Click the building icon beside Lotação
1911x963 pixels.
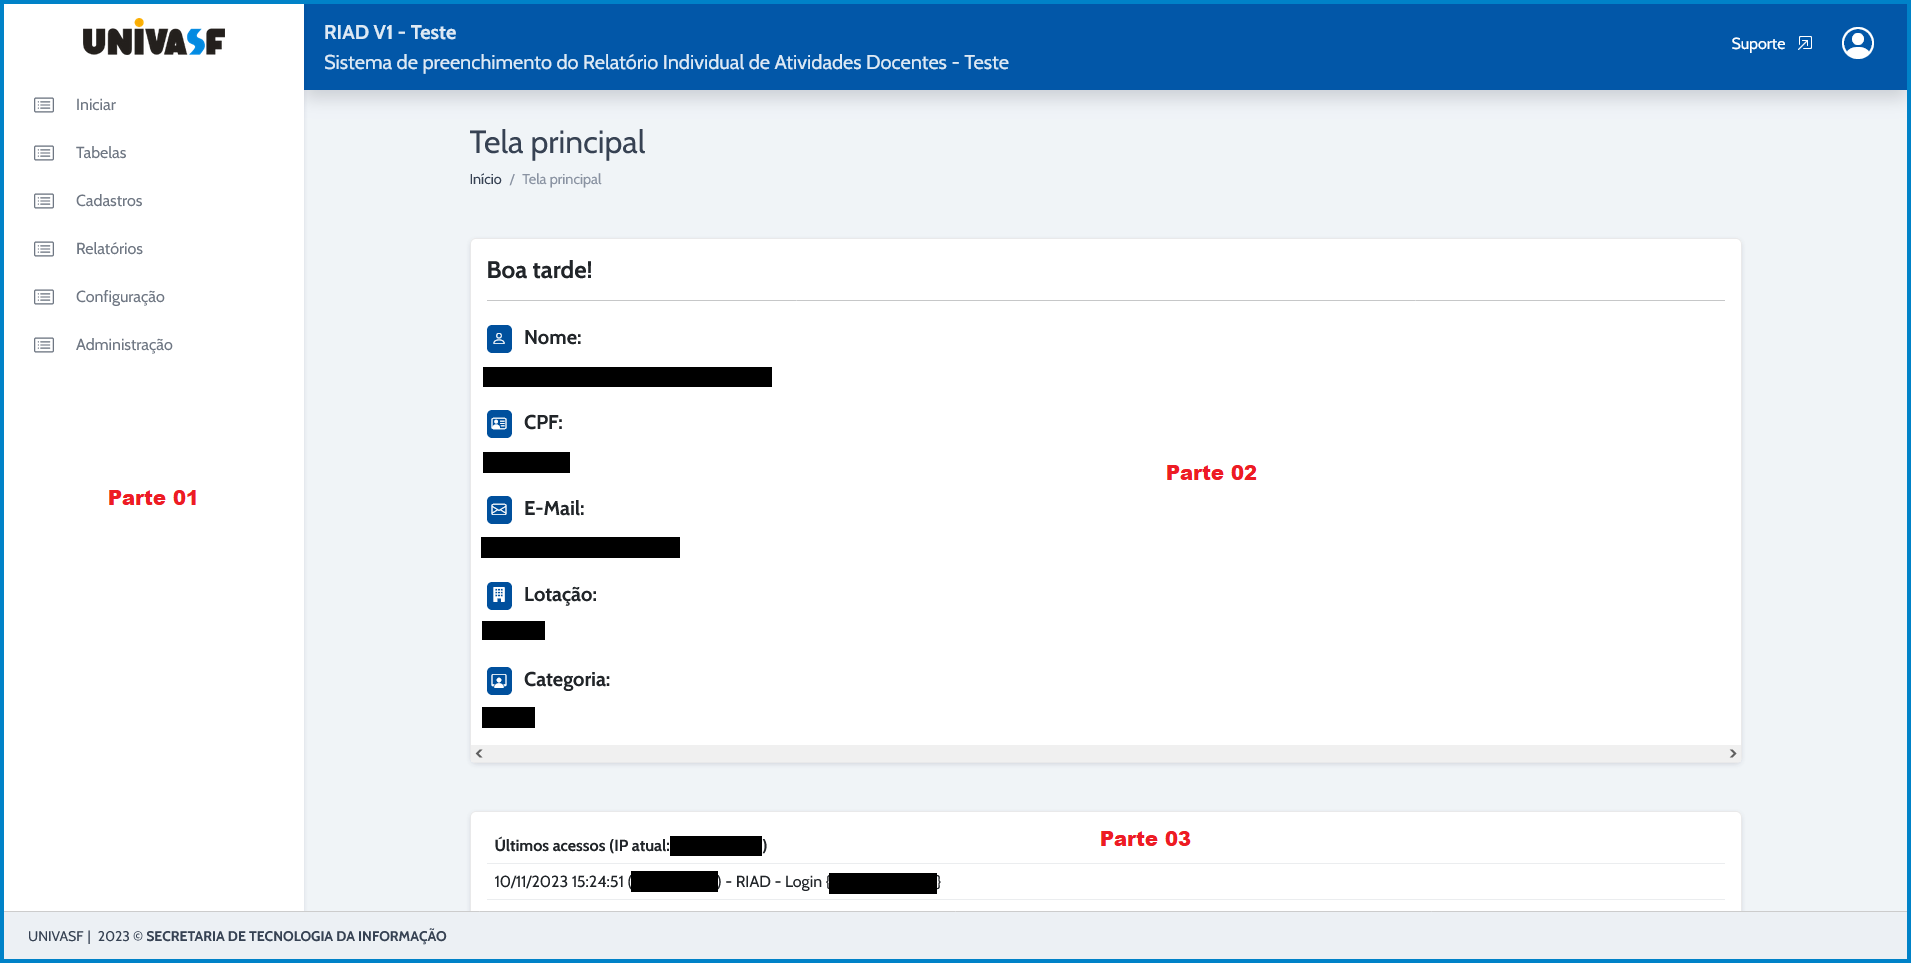coord(499,595)
